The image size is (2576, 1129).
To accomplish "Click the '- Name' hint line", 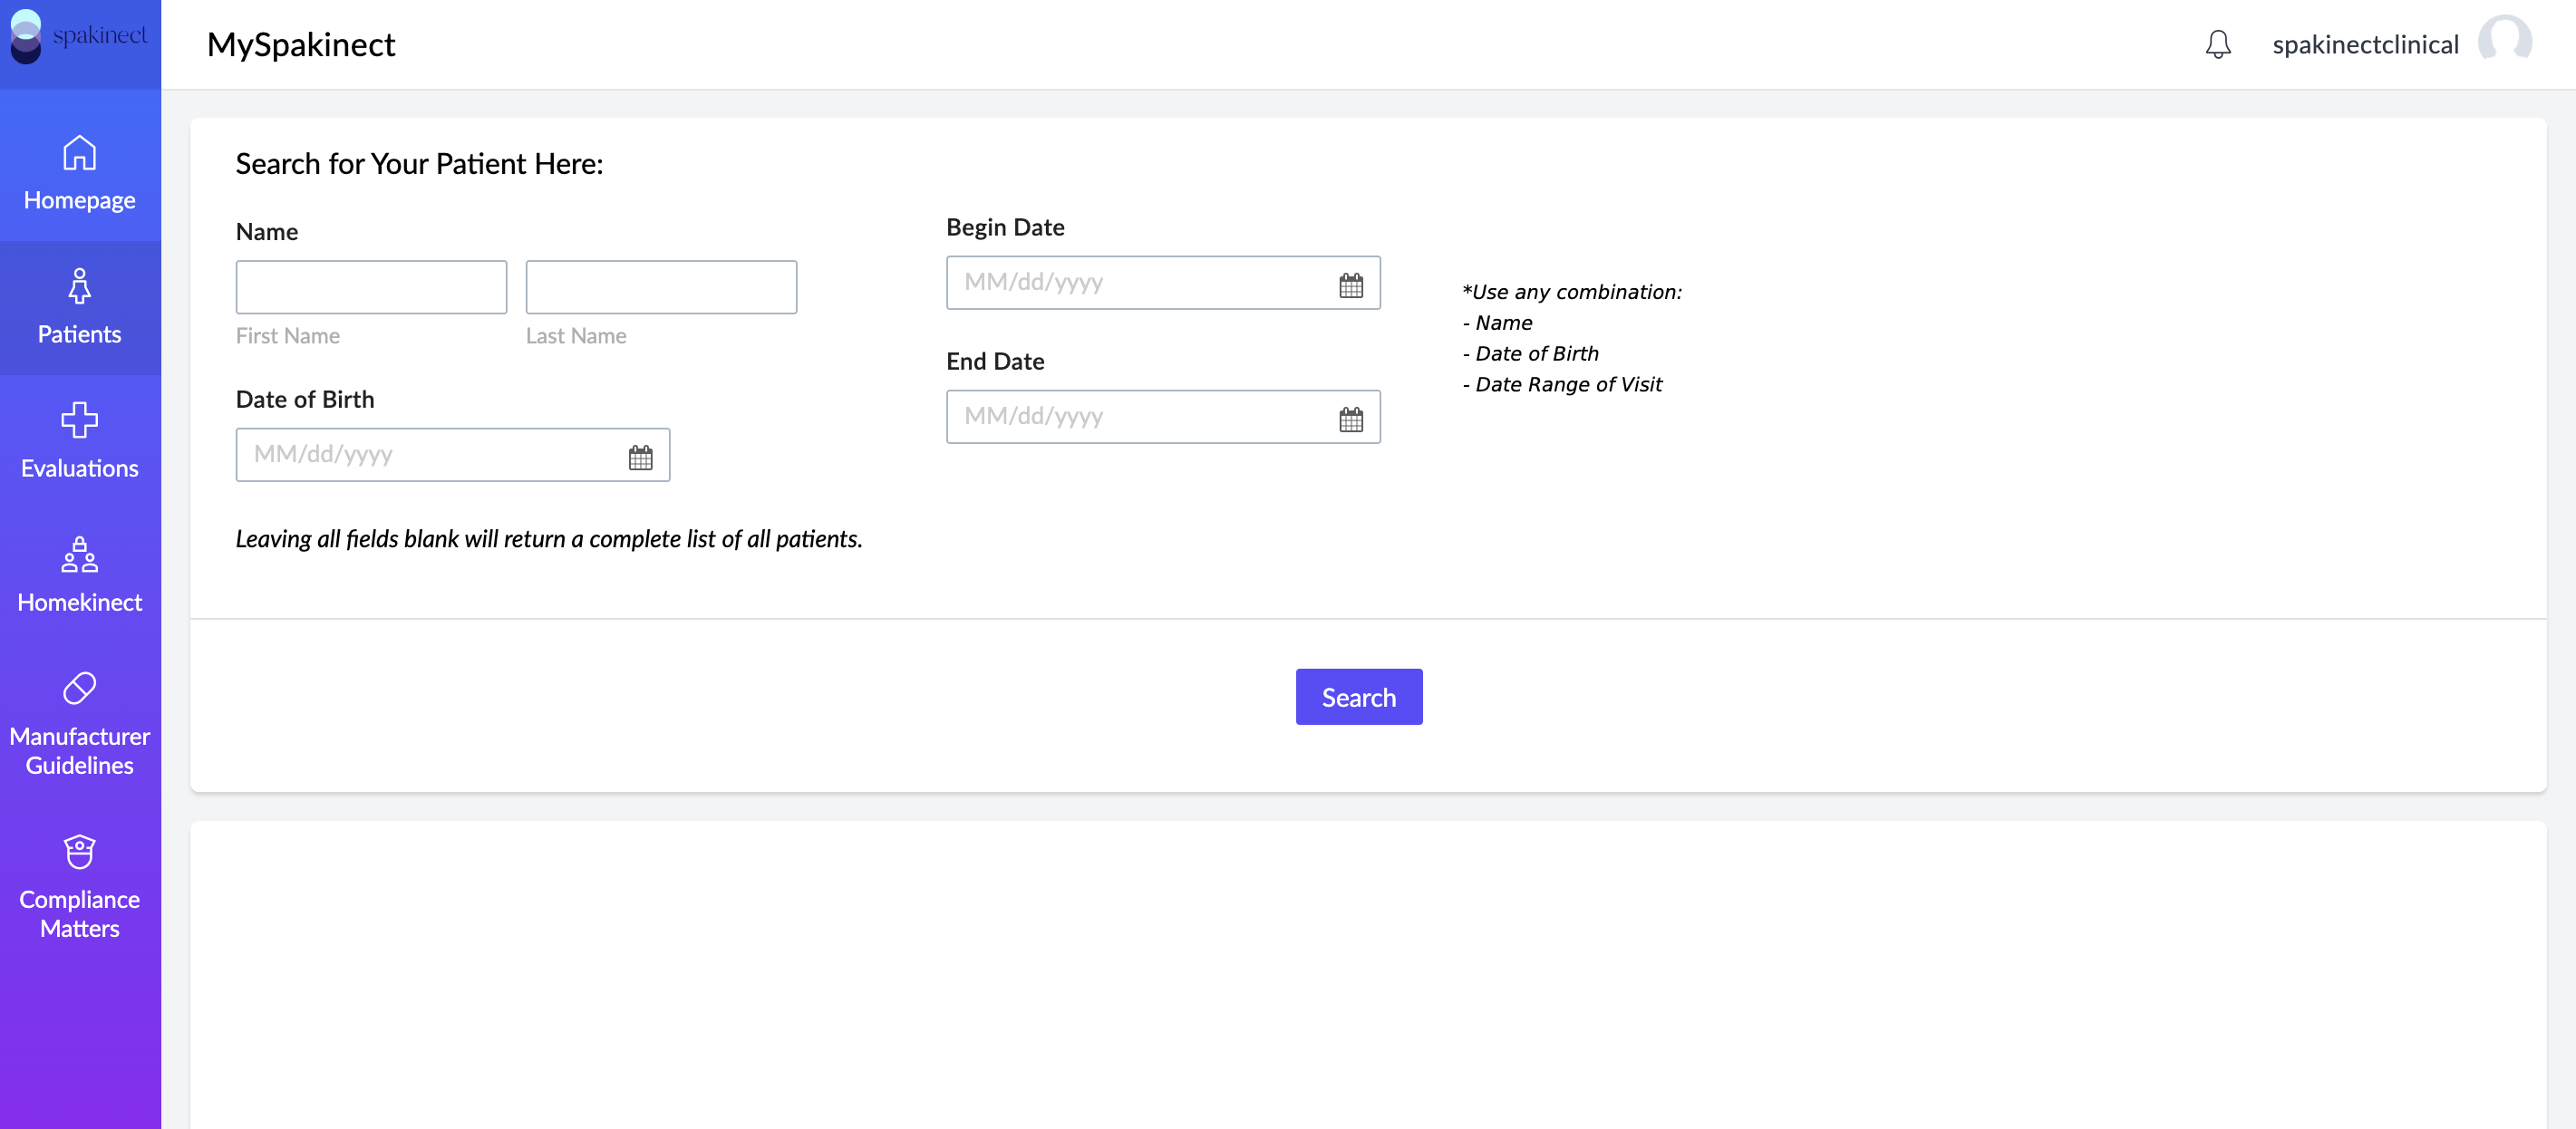I will point(1497,323).
